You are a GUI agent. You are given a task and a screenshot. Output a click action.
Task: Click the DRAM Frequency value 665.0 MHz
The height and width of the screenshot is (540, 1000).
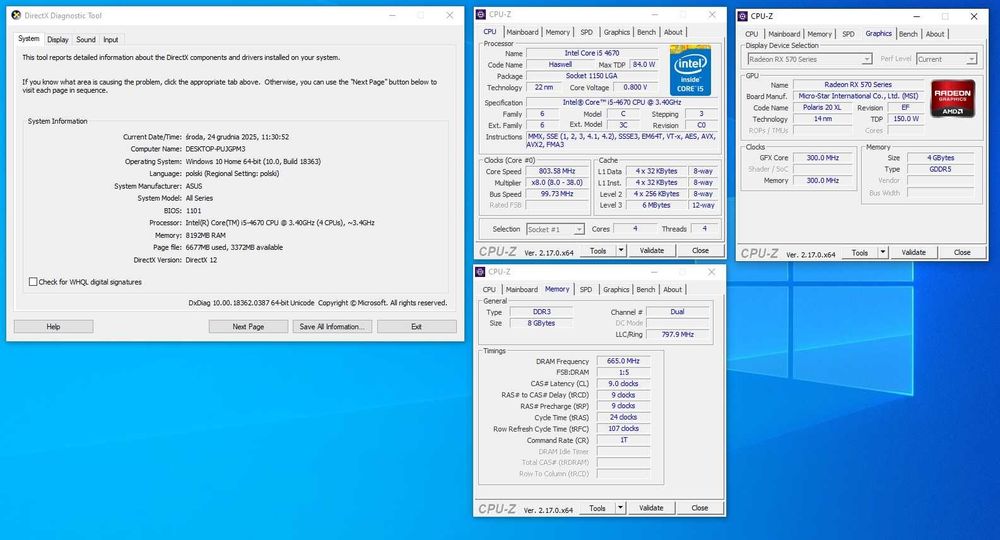pos(623,361)
